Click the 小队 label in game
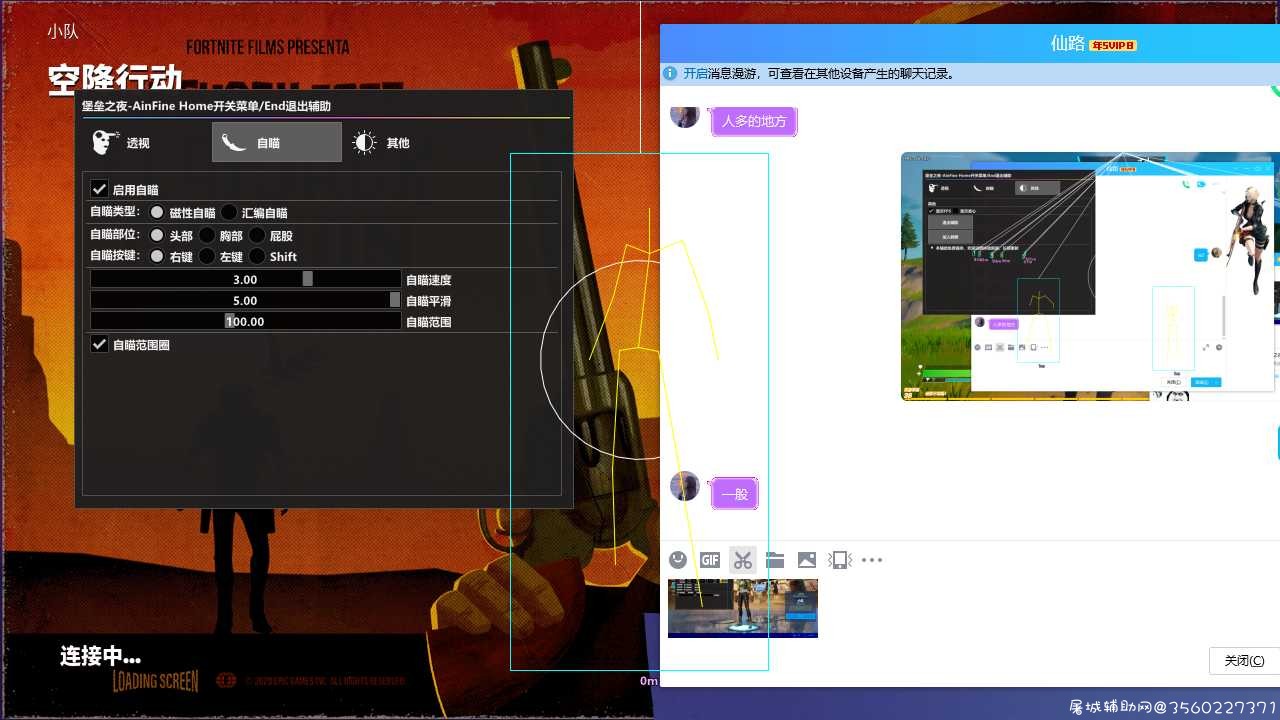Image resolution: width=1280 pixels, height=720 pixels. (62, 31)
